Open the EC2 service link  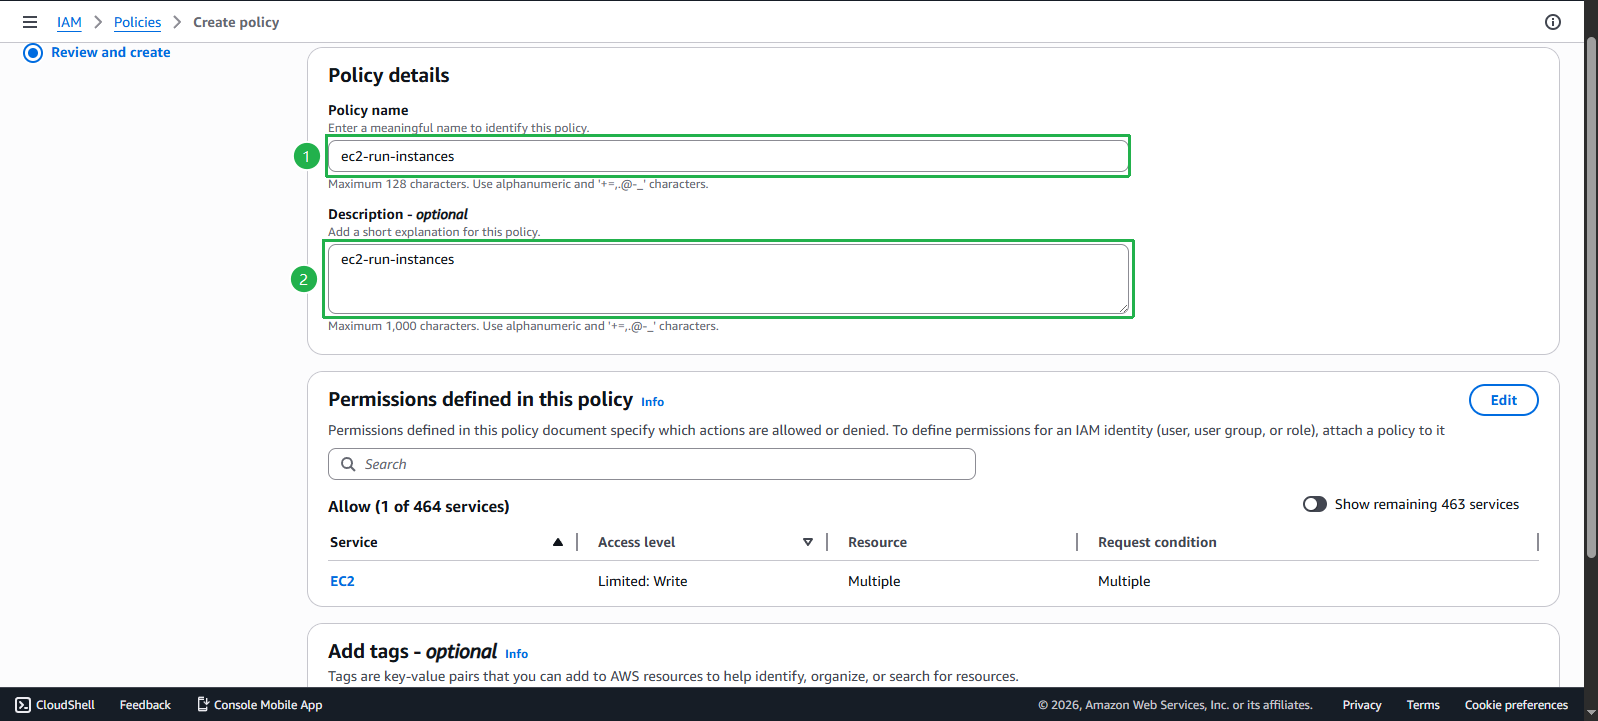342,581
